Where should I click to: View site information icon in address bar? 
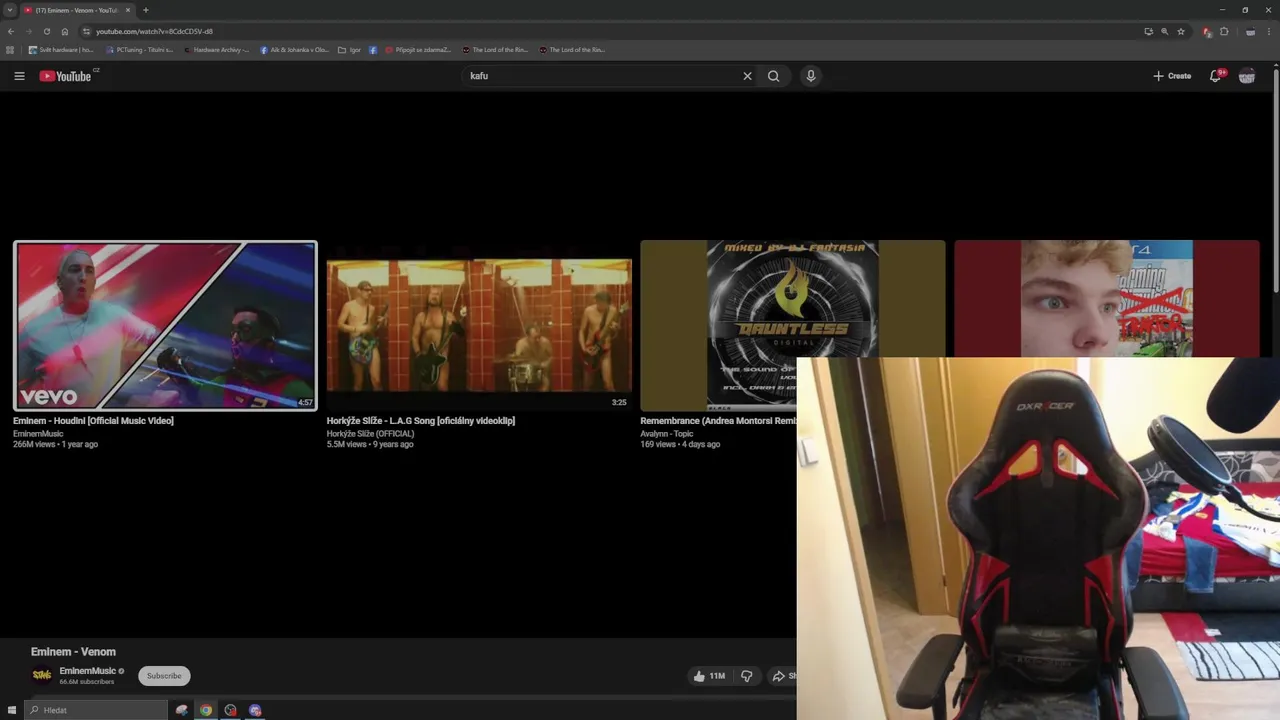coord(86,31)
